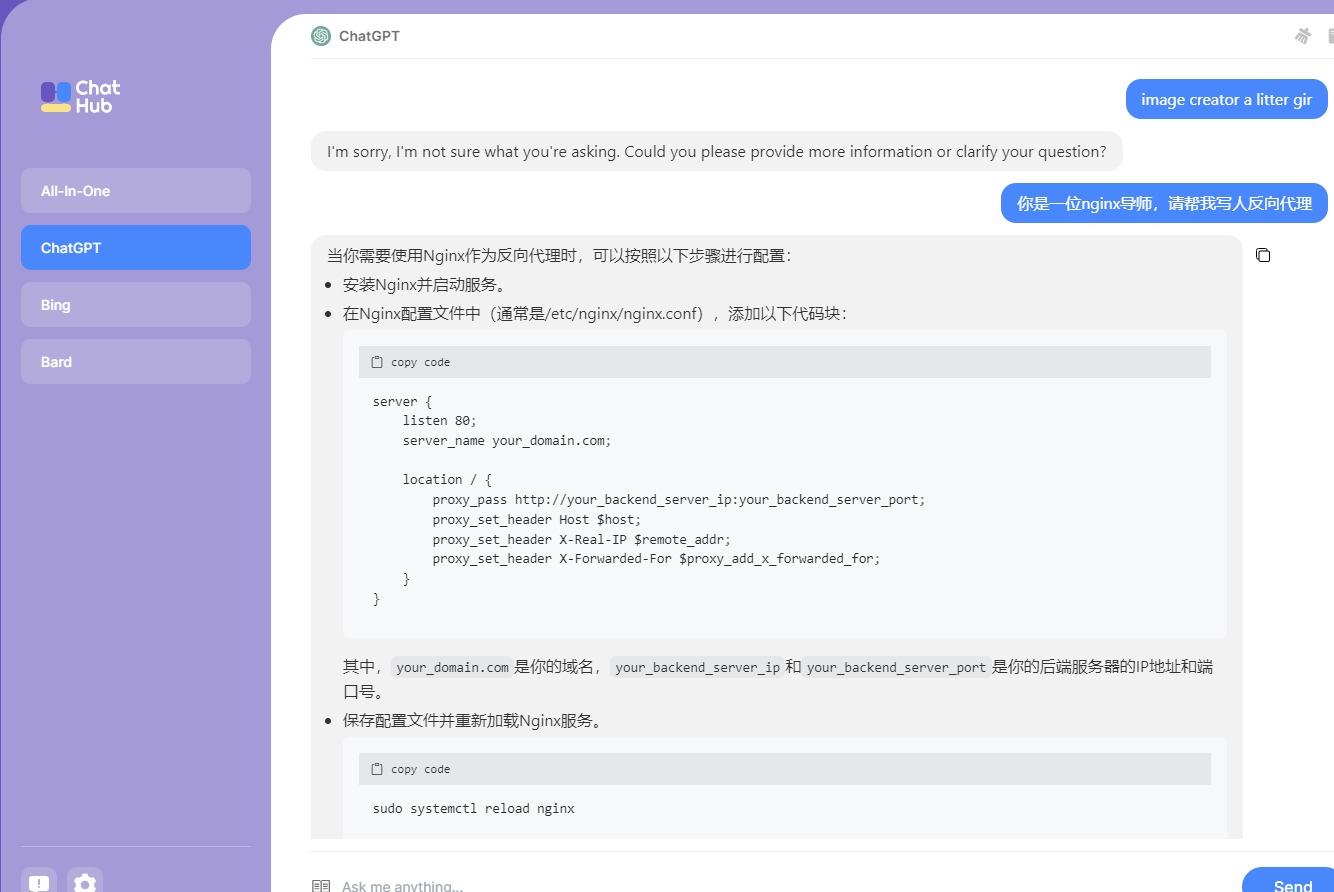Click the "sudo systemctl reload nginx" command

point(474,808)
